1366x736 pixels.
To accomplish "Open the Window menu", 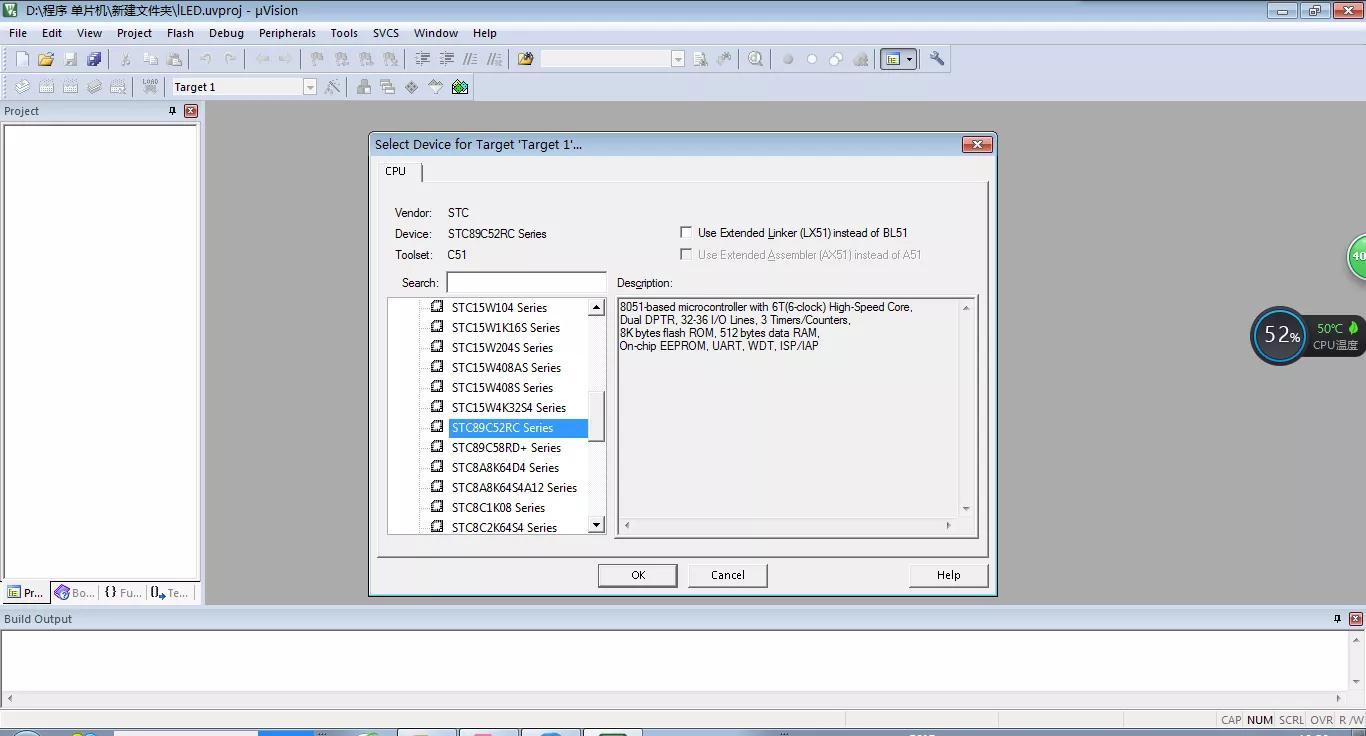I will click(436, 33).
